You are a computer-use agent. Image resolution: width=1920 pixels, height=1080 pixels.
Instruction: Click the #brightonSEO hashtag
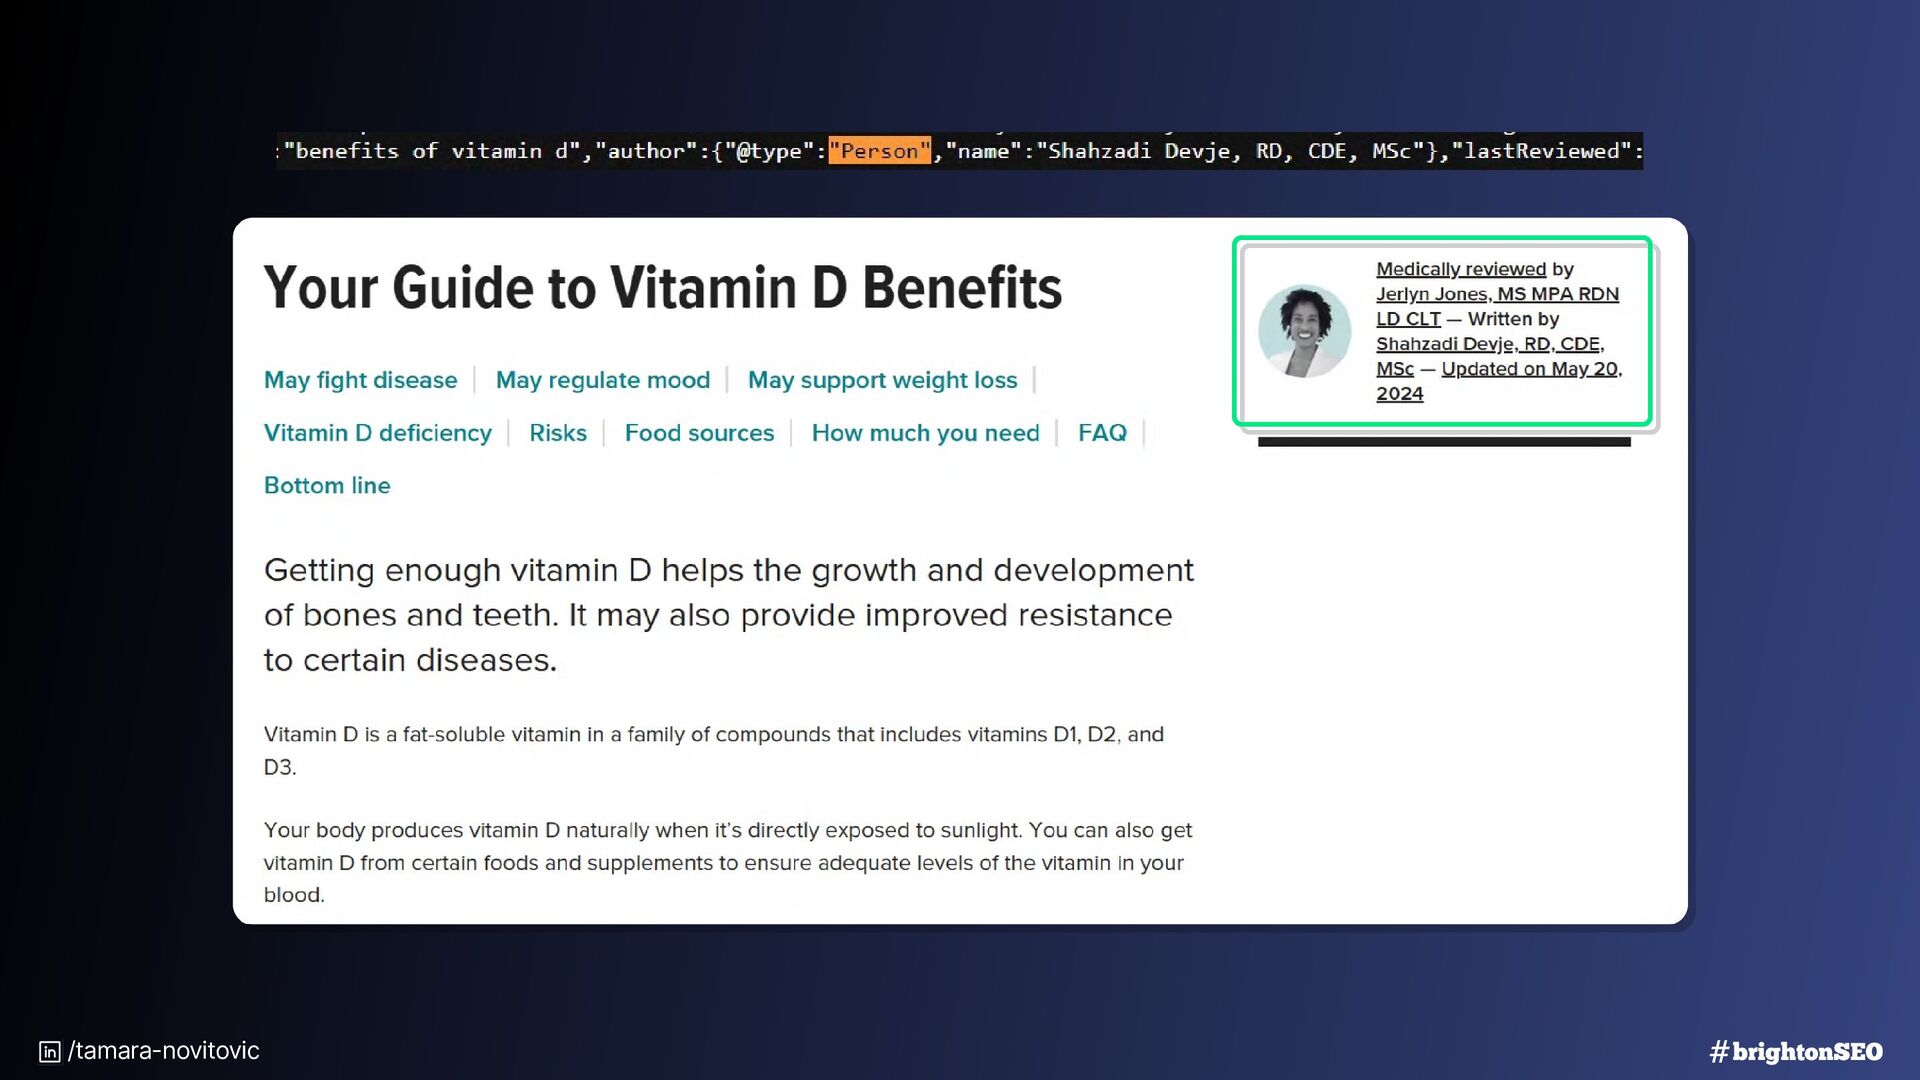pos(1796,1052)
